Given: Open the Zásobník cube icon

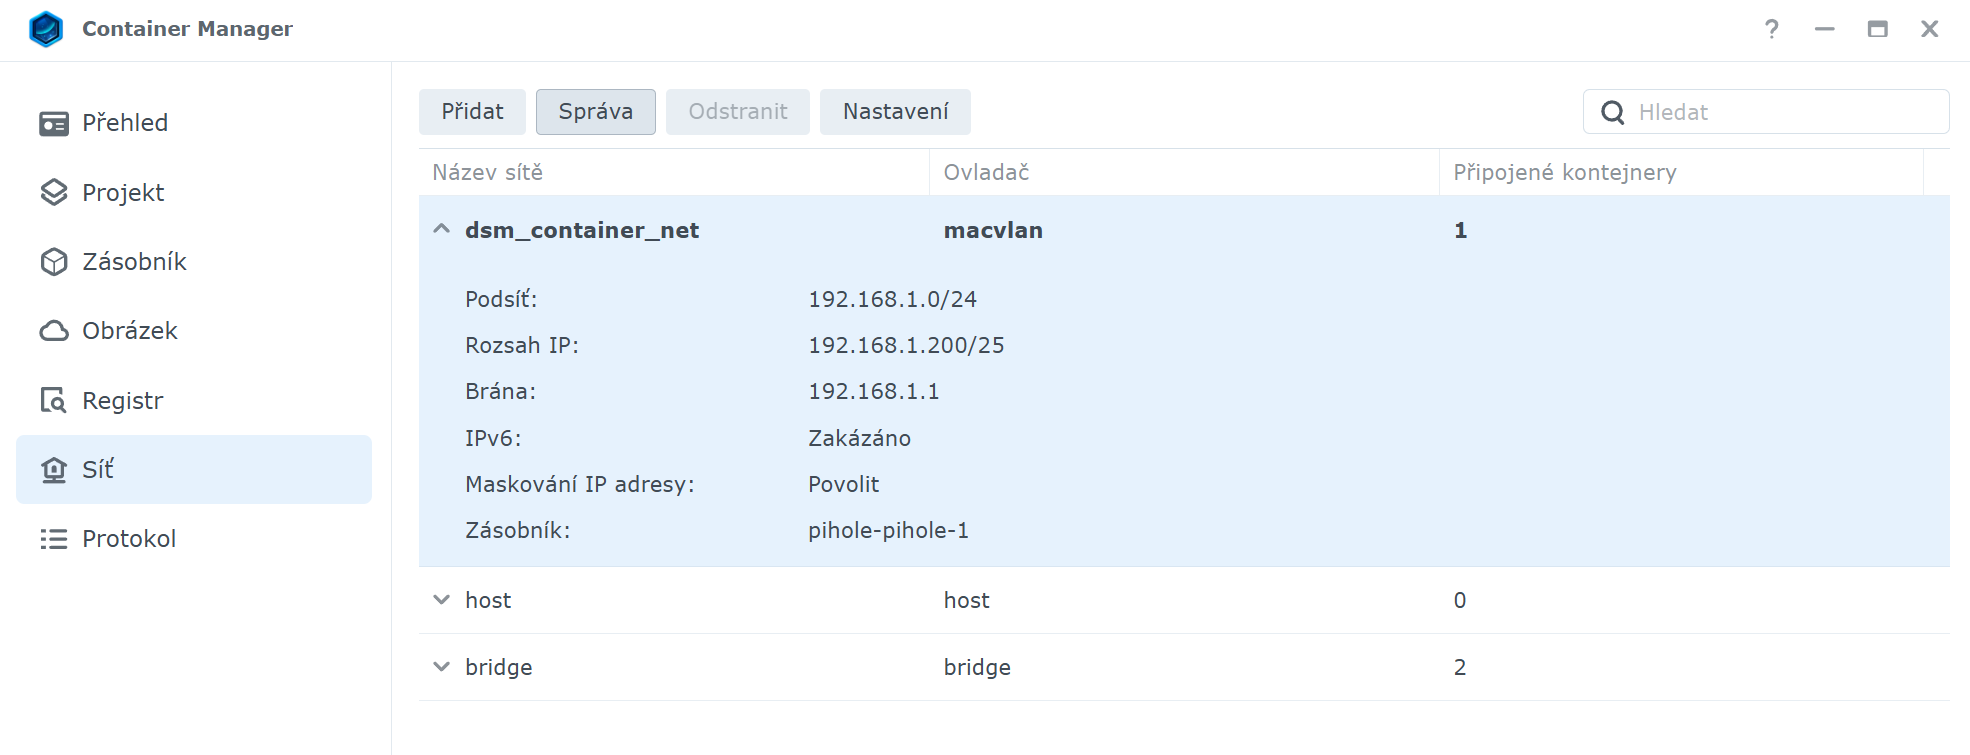Looking at the screenshot, I should click(54, 261).
